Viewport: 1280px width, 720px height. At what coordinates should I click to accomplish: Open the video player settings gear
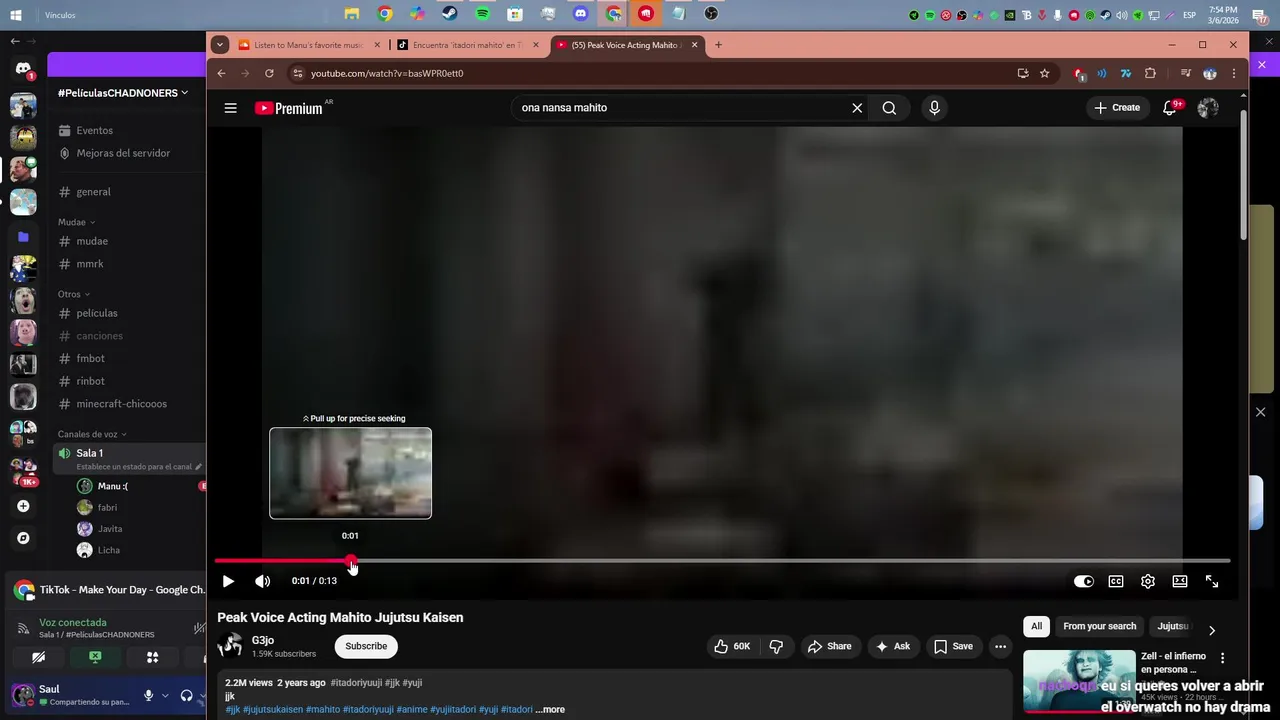[1148, 581]
